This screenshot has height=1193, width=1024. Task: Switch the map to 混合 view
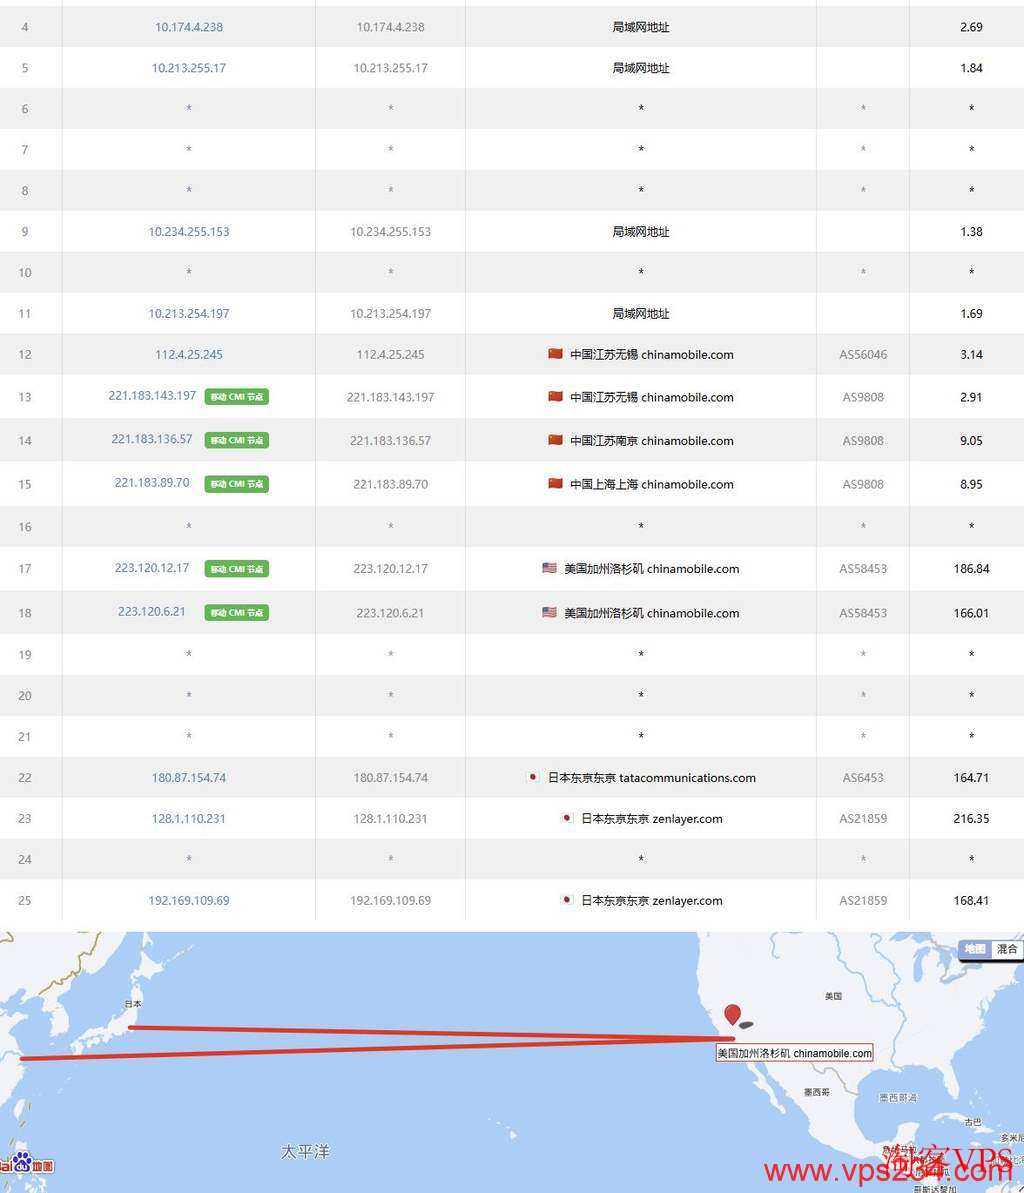[x=1007, y=949]
